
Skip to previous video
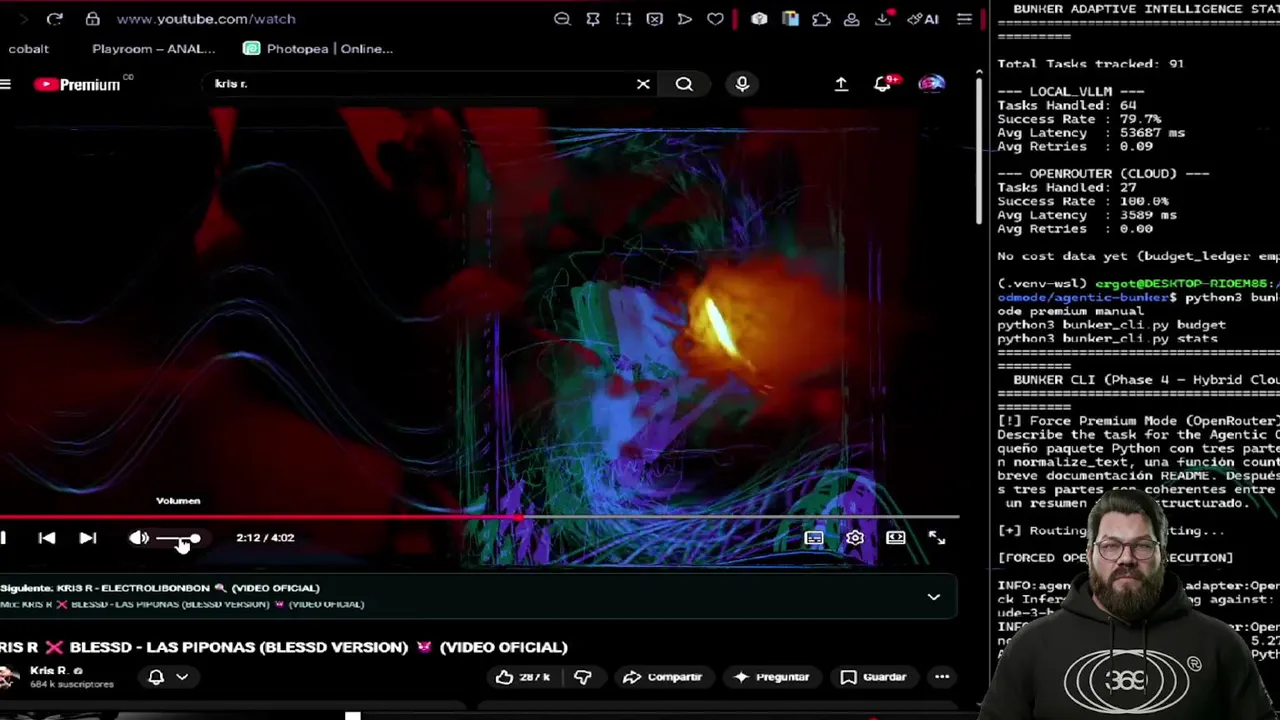pos(47,538)
